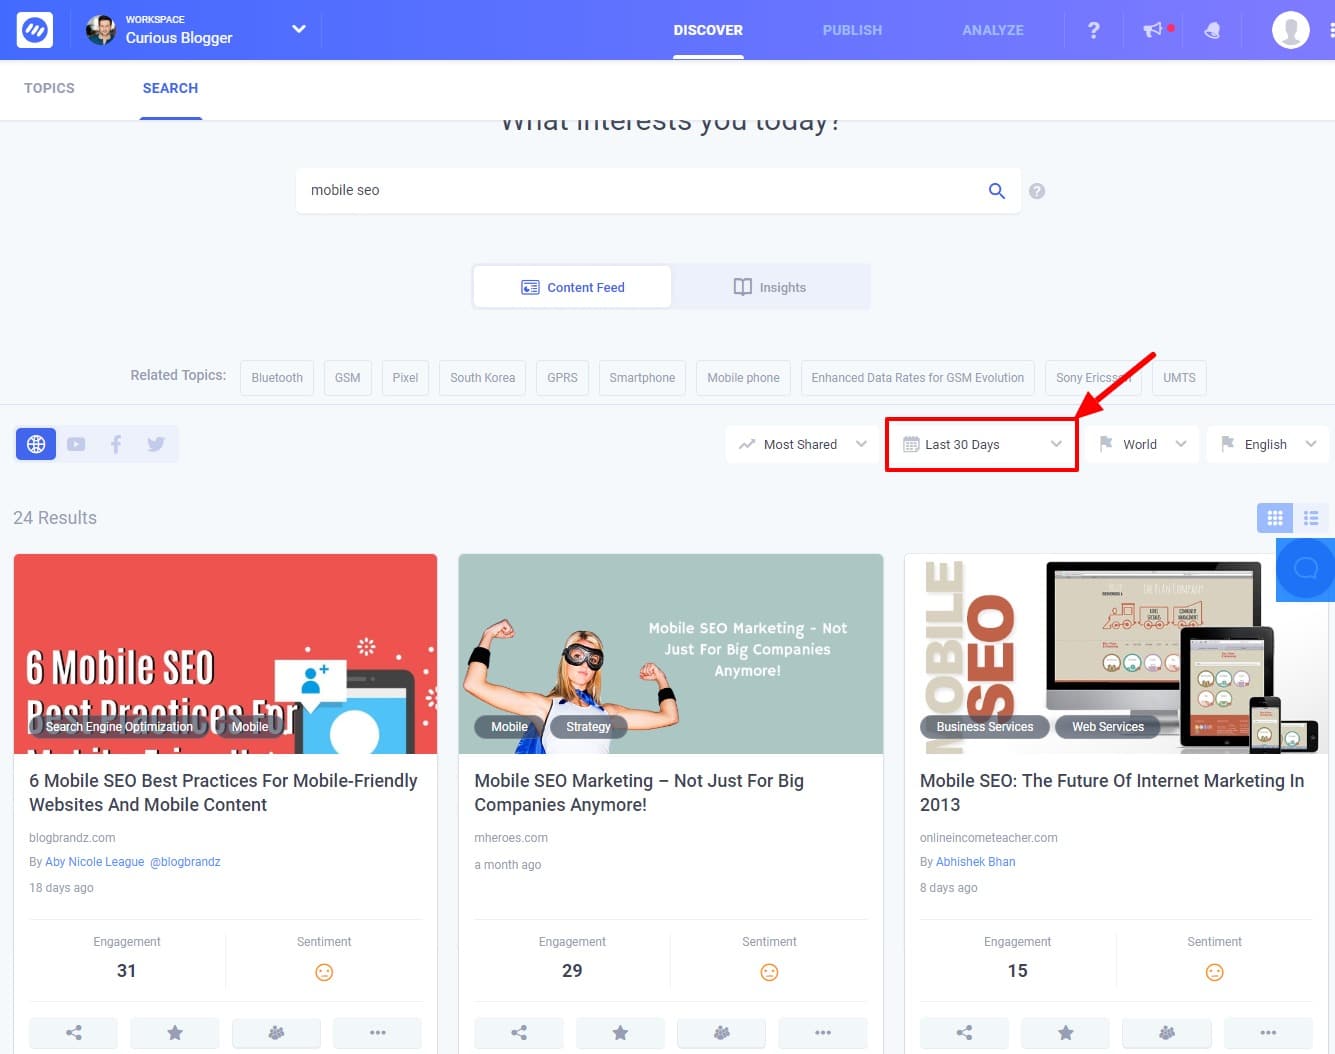Favorite the Future Of Internet Marketing article

(1065, 1033)
